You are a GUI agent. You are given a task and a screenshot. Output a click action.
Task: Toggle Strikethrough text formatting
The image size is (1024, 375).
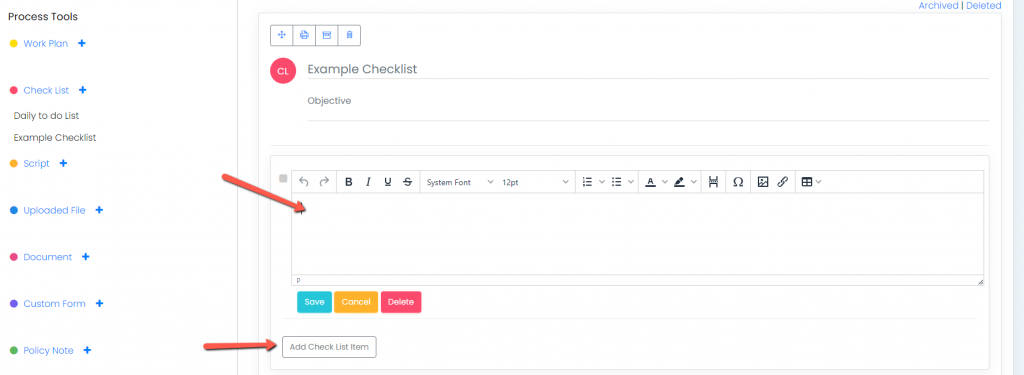click(408, 182)
